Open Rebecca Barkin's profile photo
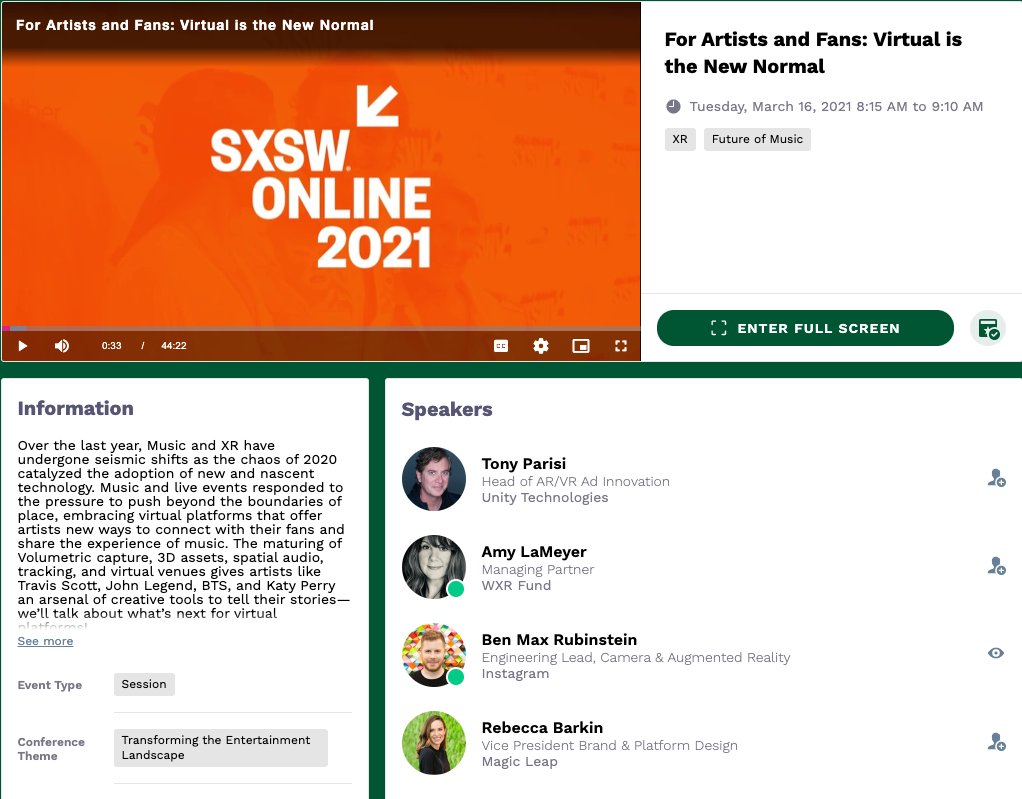 tap(434, 743)
